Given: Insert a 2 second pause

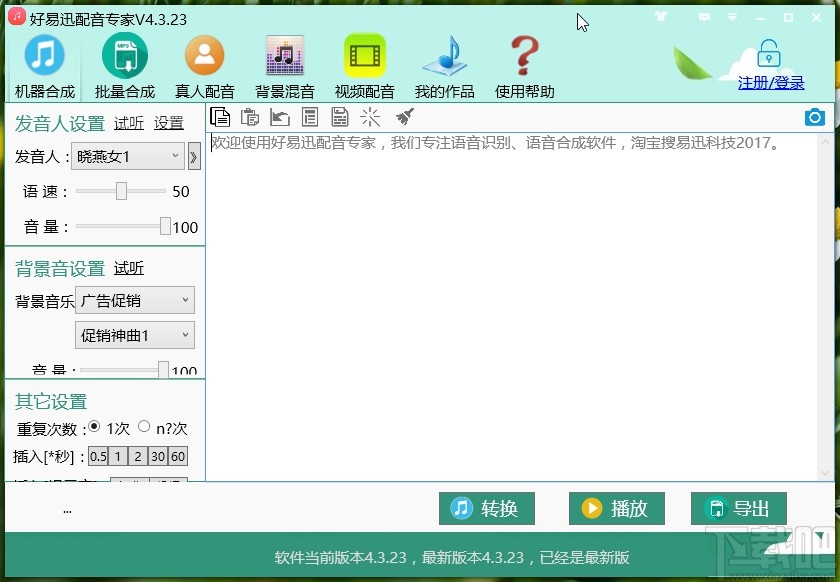Looking at the screenshot, I should (x=138, y=456).
